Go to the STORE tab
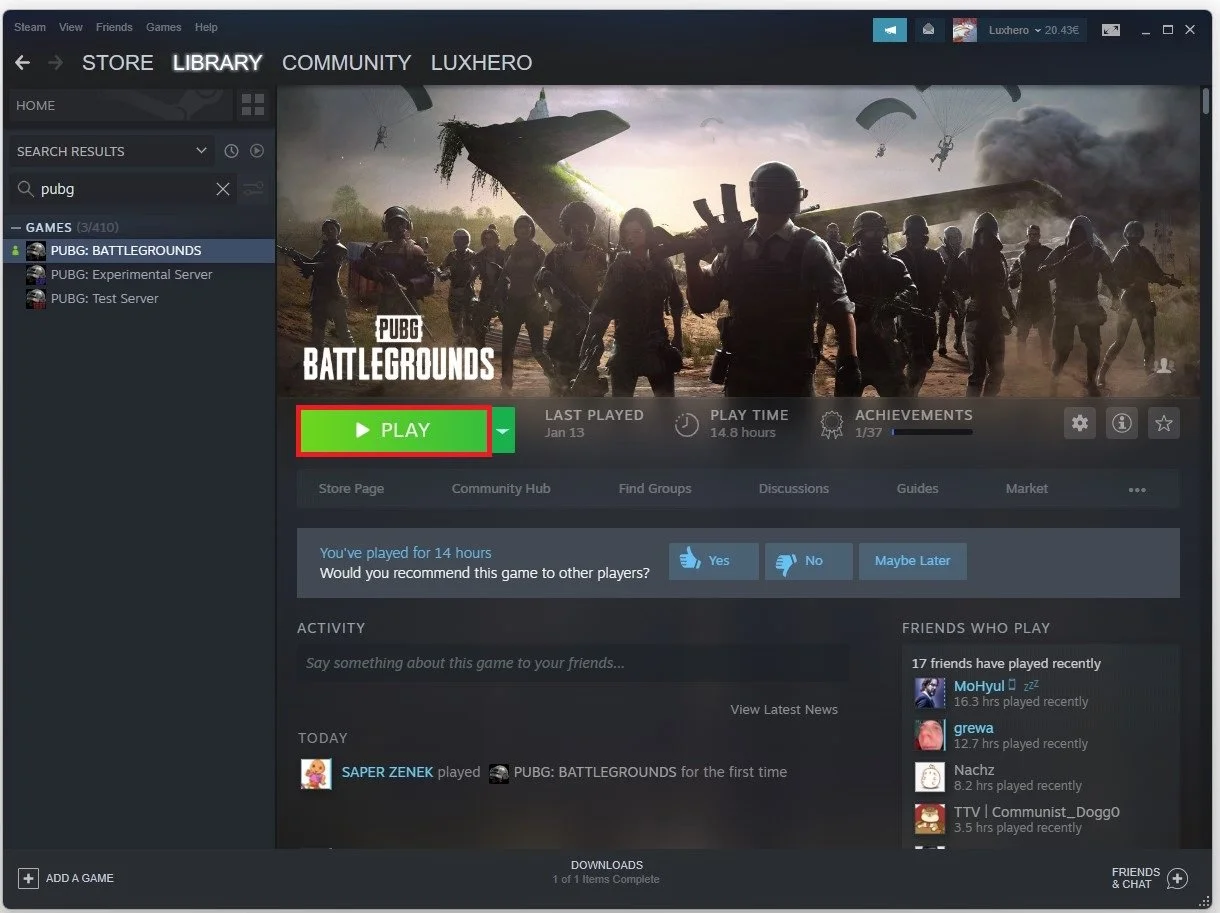This screenshot has height=913, width=1220. [117, 63]
